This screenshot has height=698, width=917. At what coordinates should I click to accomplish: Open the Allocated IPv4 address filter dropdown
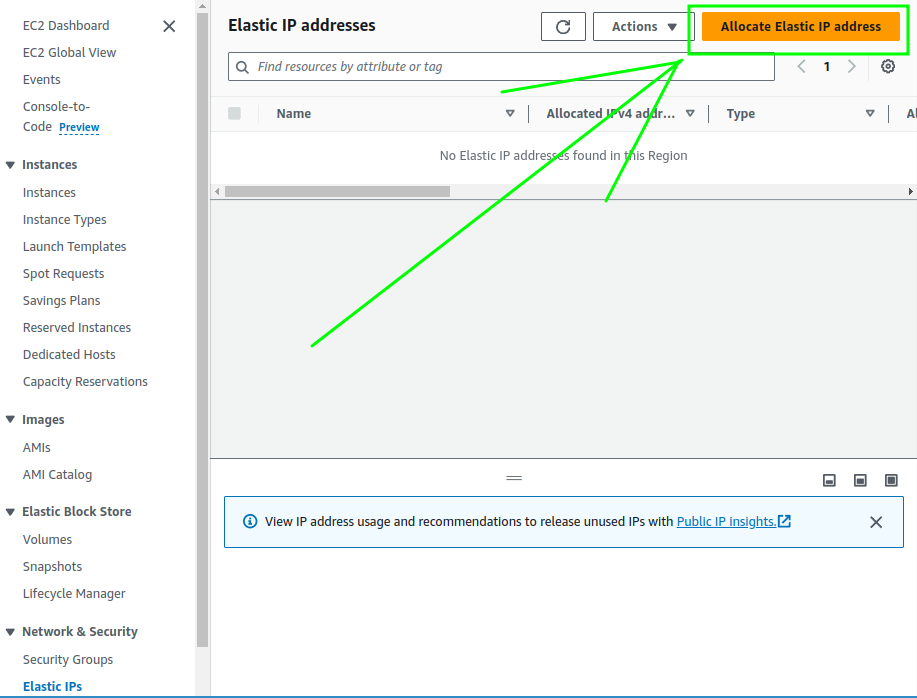coord(690,113)
